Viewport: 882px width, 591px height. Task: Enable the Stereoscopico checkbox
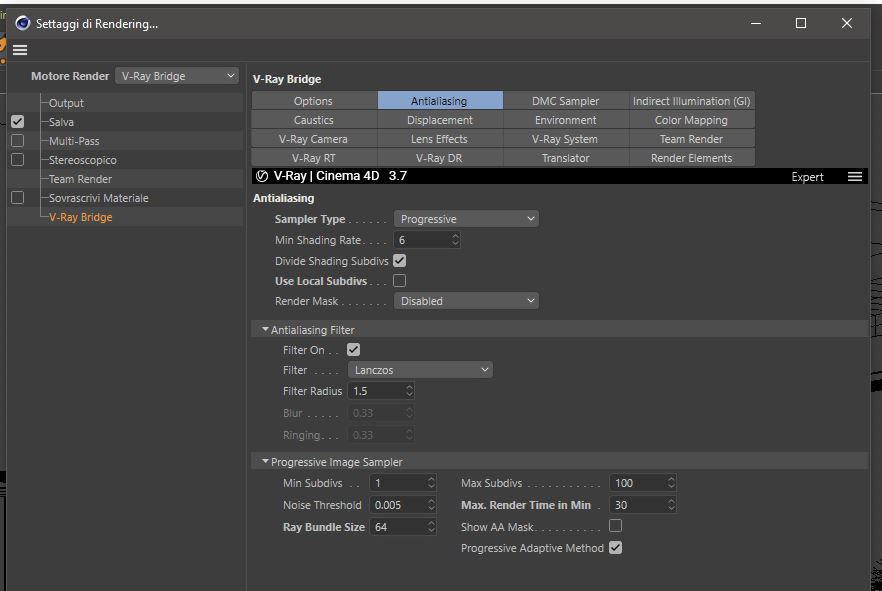click(x=17, y=160)
